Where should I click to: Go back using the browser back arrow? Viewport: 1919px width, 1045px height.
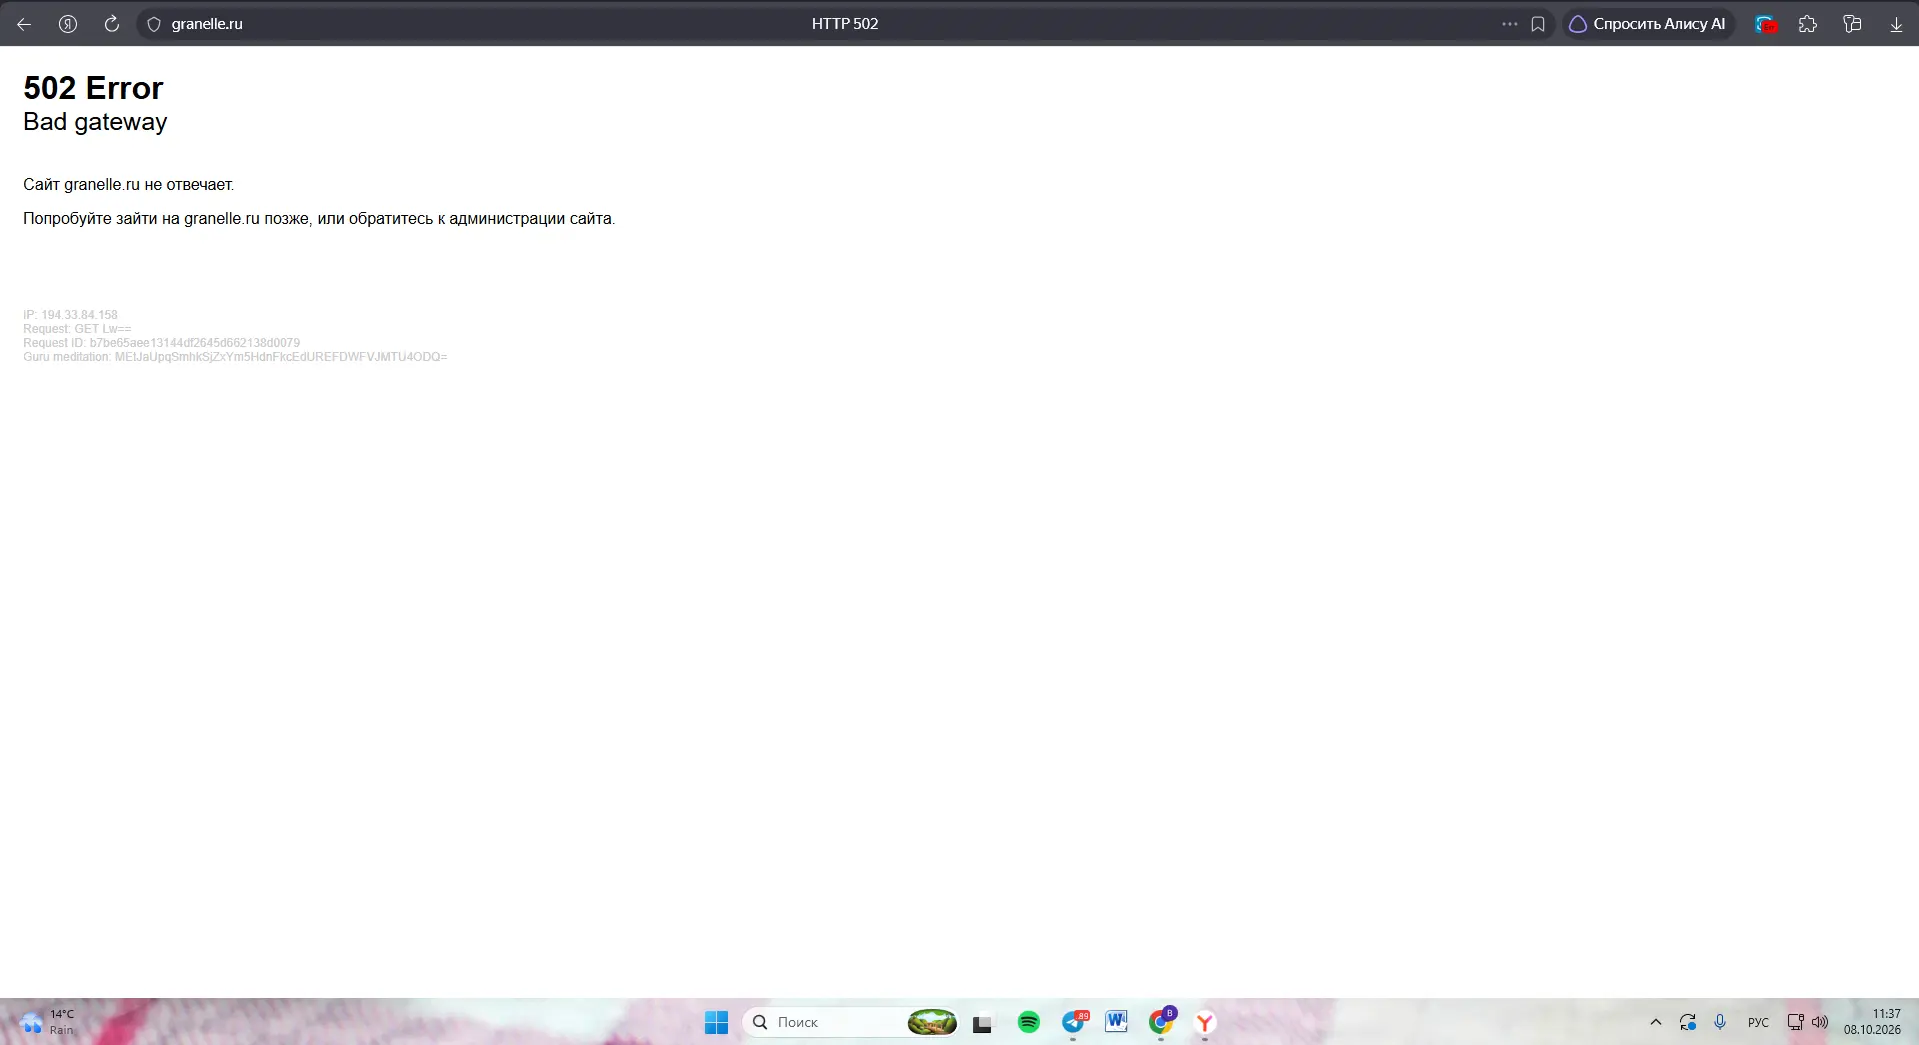click(x=24, y=24)
